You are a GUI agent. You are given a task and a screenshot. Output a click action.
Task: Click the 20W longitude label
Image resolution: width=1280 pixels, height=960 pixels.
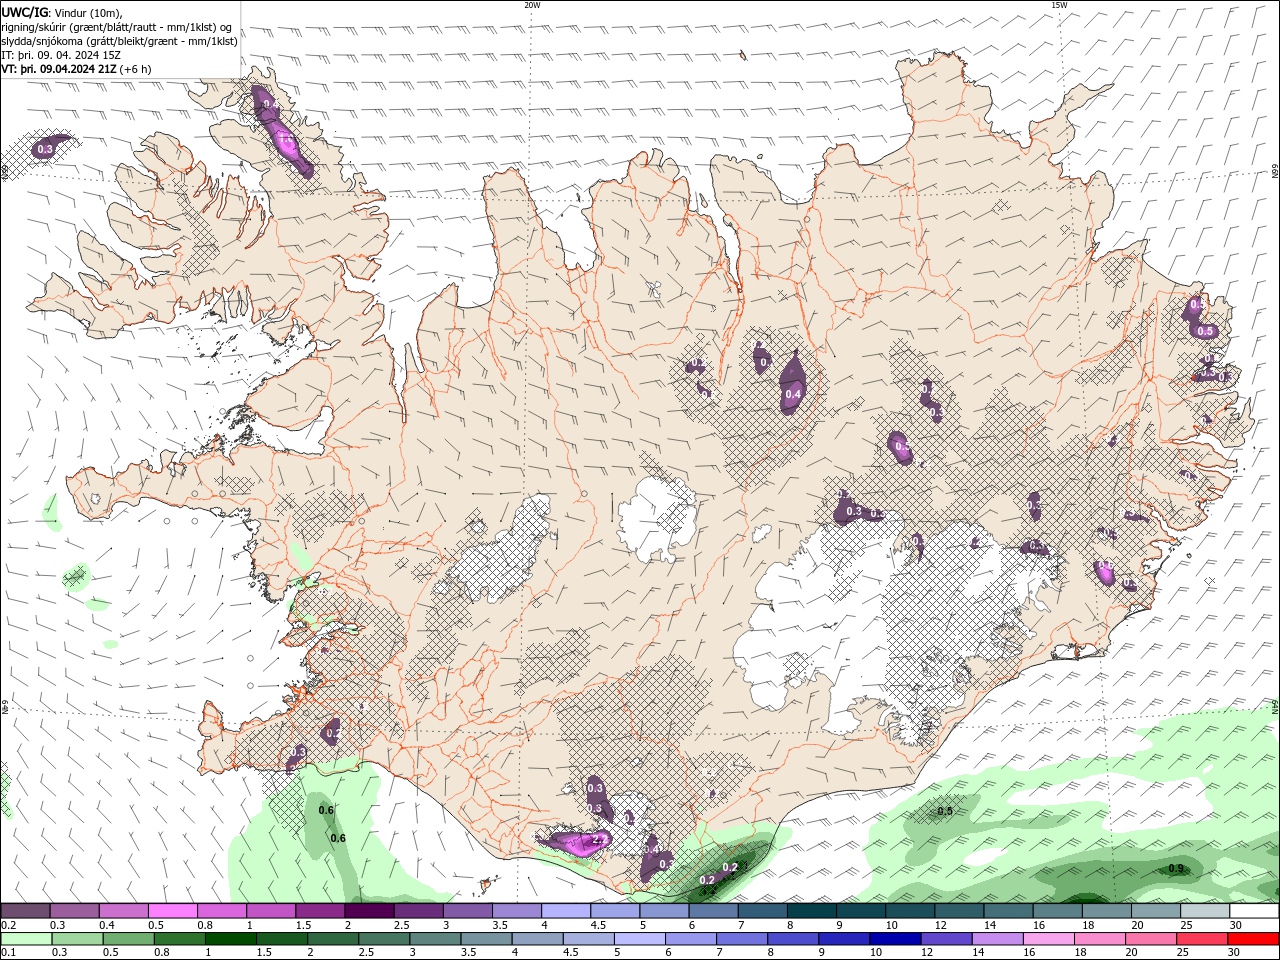(532, 5)
